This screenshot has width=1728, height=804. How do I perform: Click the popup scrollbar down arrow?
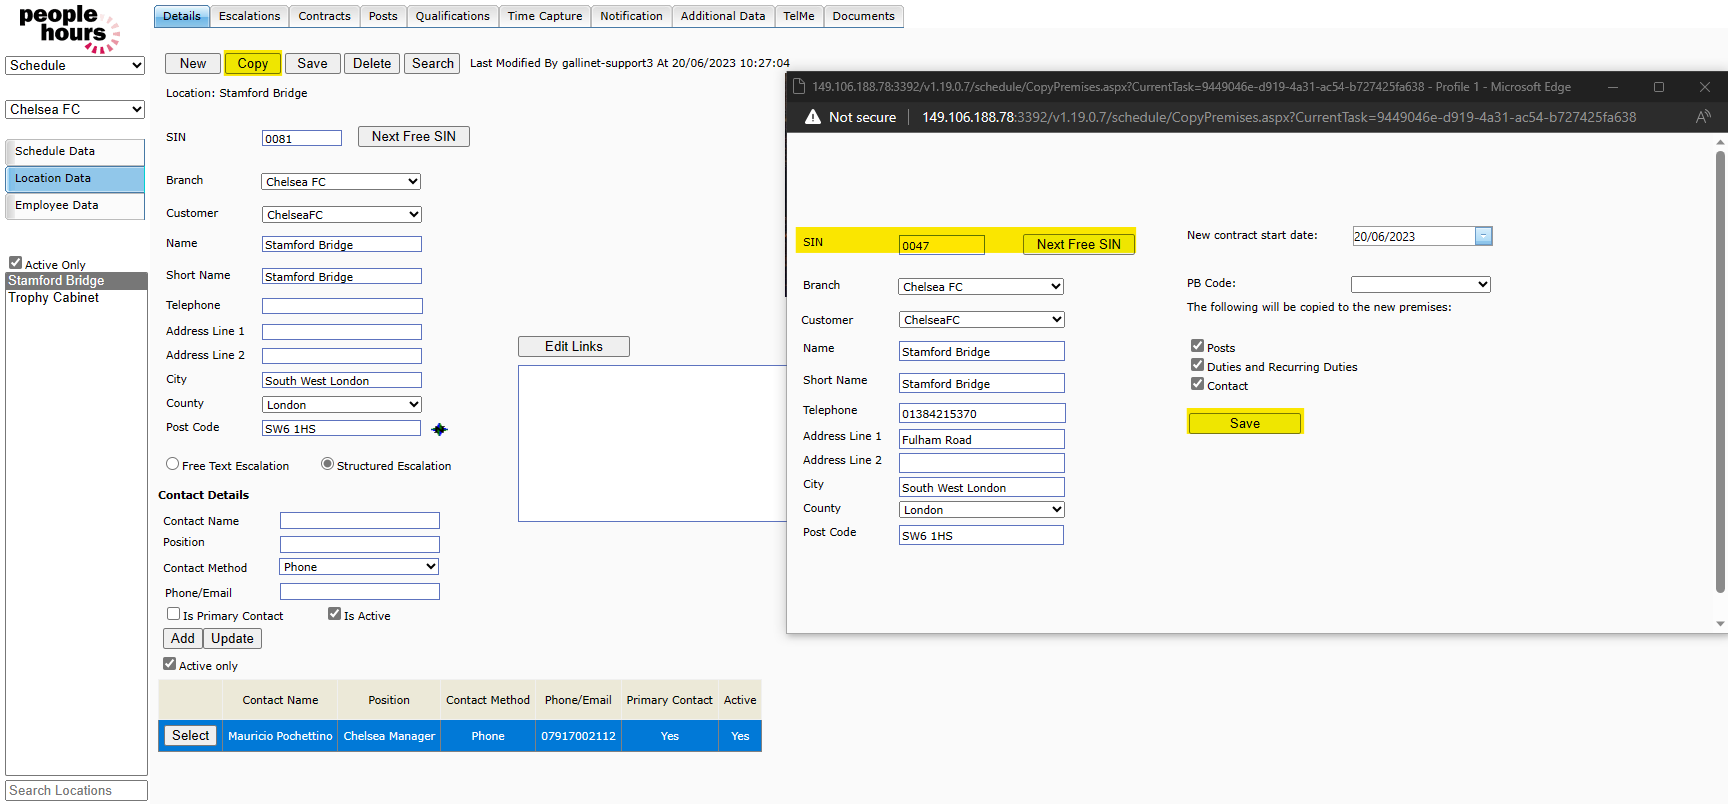pyautogui.click(x=1720, y=624)
